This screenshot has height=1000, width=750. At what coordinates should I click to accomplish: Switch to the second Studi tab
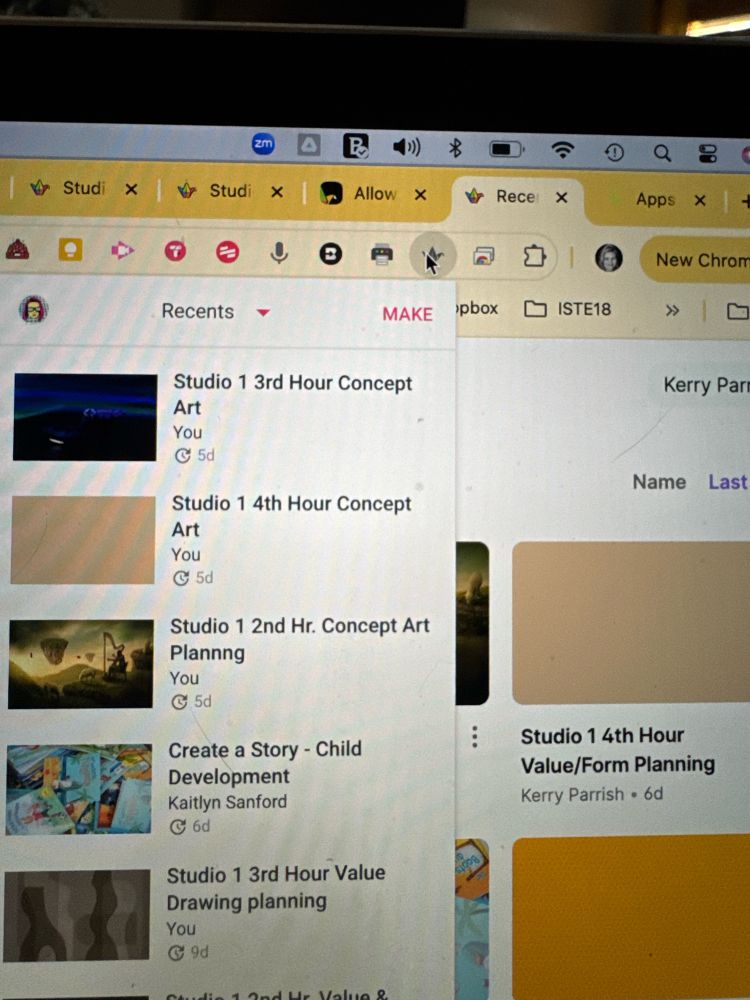pos(230,190)
